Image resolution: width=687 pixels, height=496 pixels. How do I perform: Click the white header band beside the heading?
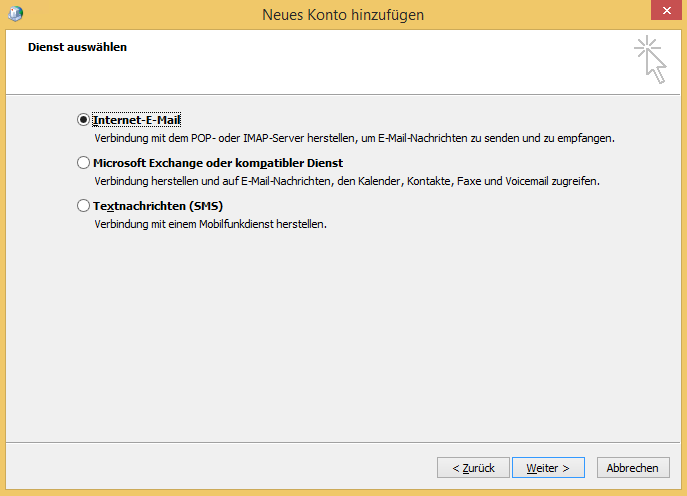point(380,60)
